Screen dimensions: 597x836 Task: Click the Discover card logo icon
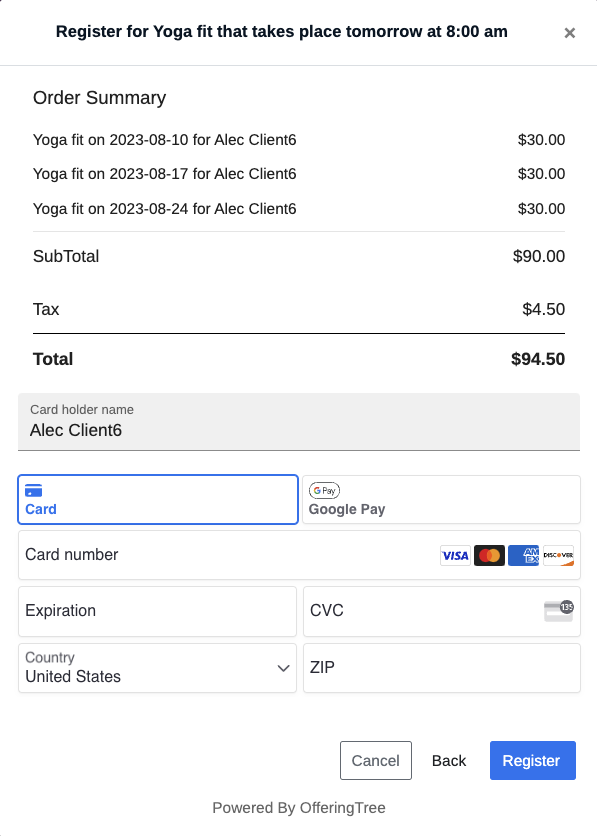(558, 556)
